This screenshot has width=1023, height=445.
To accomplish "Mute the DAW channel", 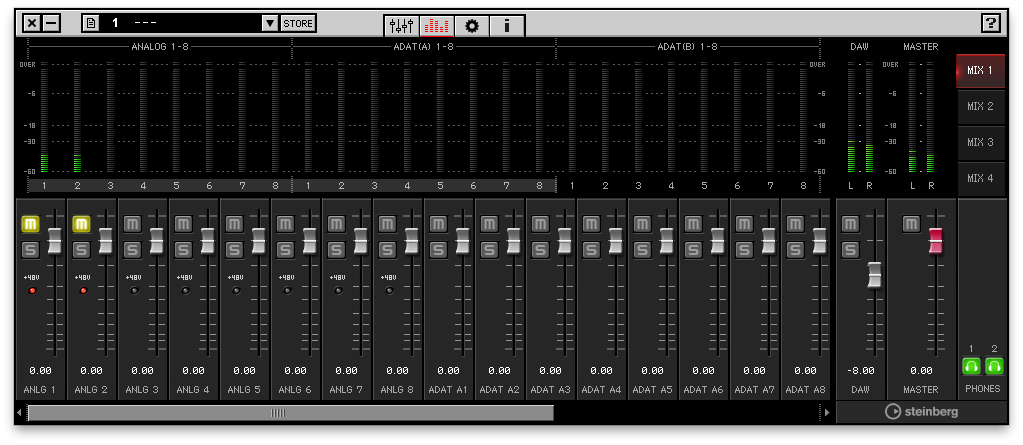I will (849, 224).
